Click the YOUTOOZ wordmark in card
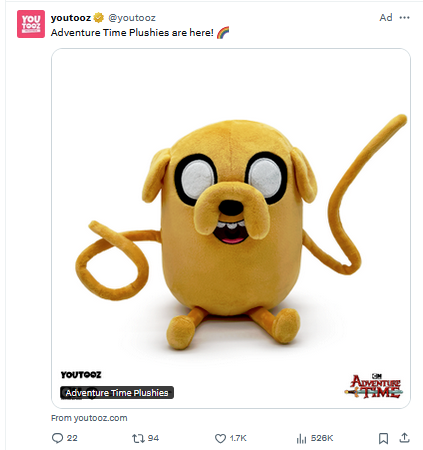423x450 pixels. pos(81,375)
